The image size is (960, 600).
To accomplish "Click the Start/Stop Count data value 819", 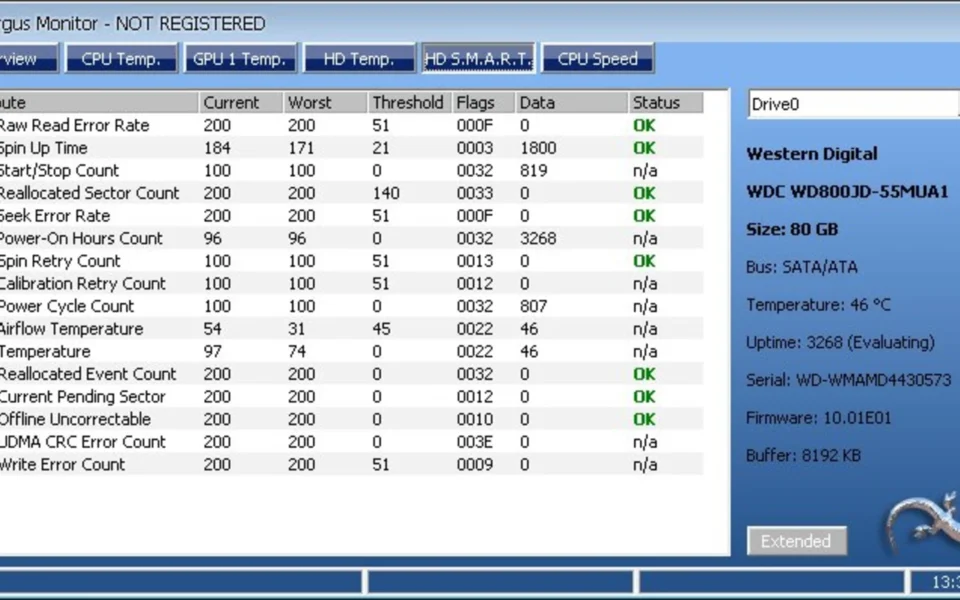I will pyautogui.click(x=533, y=170).
